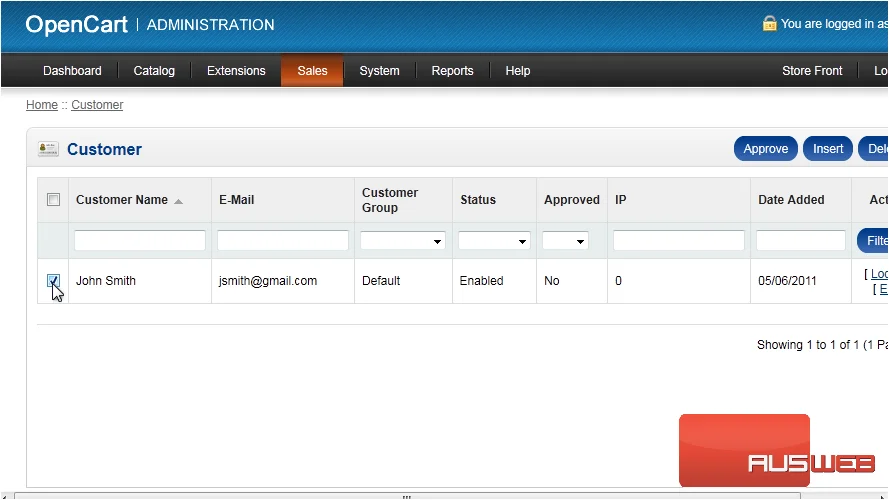Open the Customer Group filter dropdown
Image resolution: width=889 pixels, height=500 pixels.
tap(402, 241)
